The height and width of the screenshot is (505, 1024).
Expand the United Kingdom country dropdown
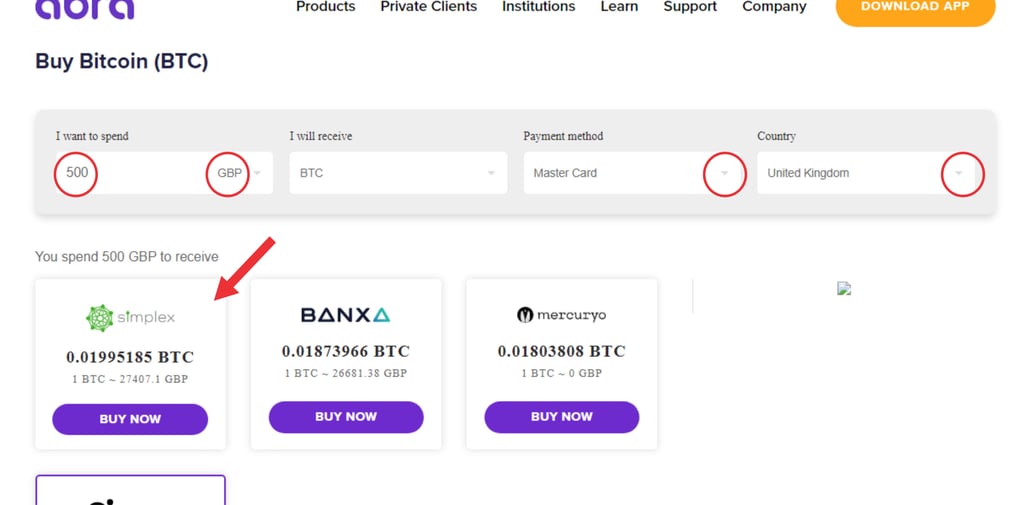(x=959, y=173)
